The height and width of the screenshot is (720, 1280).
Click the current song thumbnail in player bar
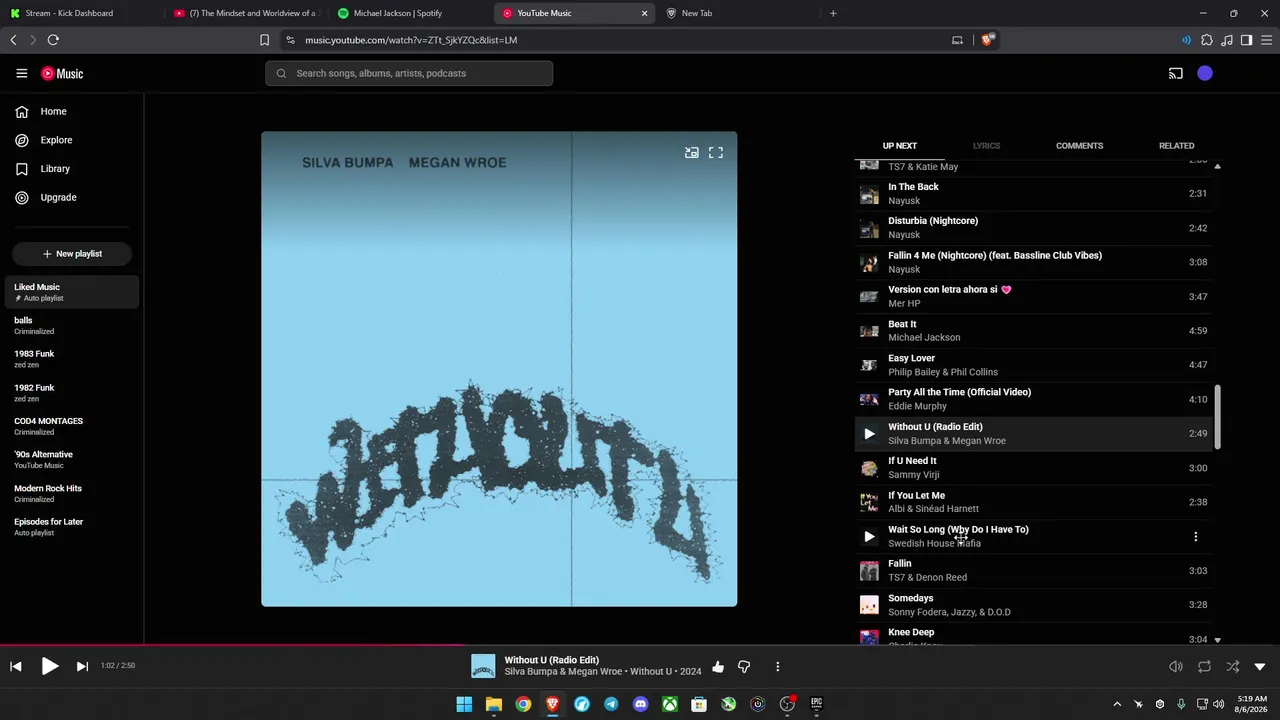483,666
